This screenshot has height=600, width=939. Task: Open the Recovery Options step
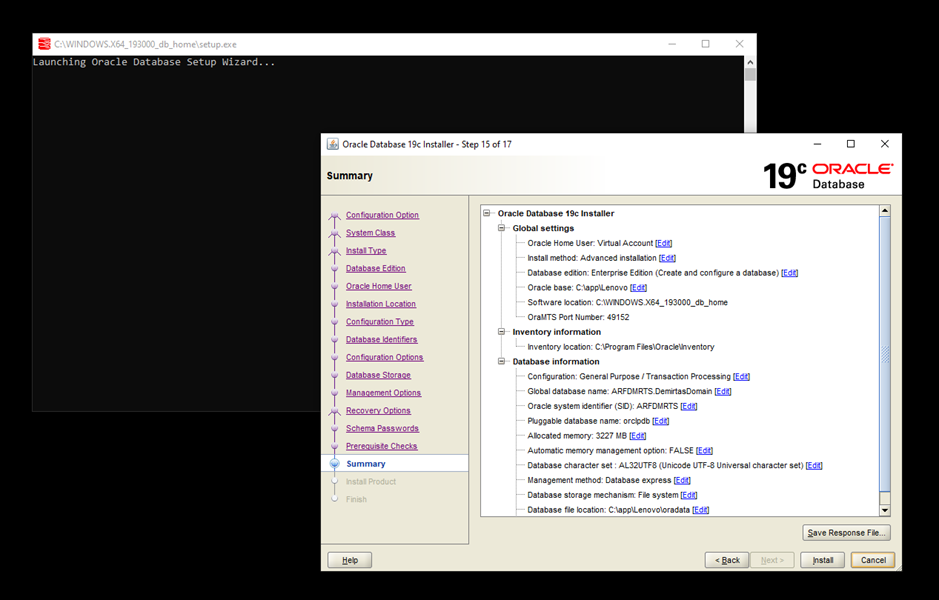pos(378,411)
